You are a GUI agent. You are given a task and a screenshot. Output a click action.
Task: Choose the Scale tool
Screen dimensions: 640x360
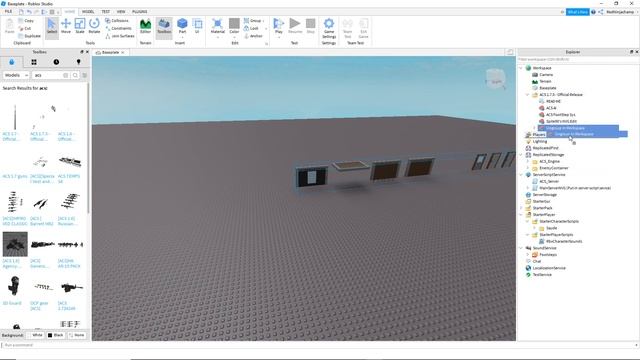pos(80,27)
